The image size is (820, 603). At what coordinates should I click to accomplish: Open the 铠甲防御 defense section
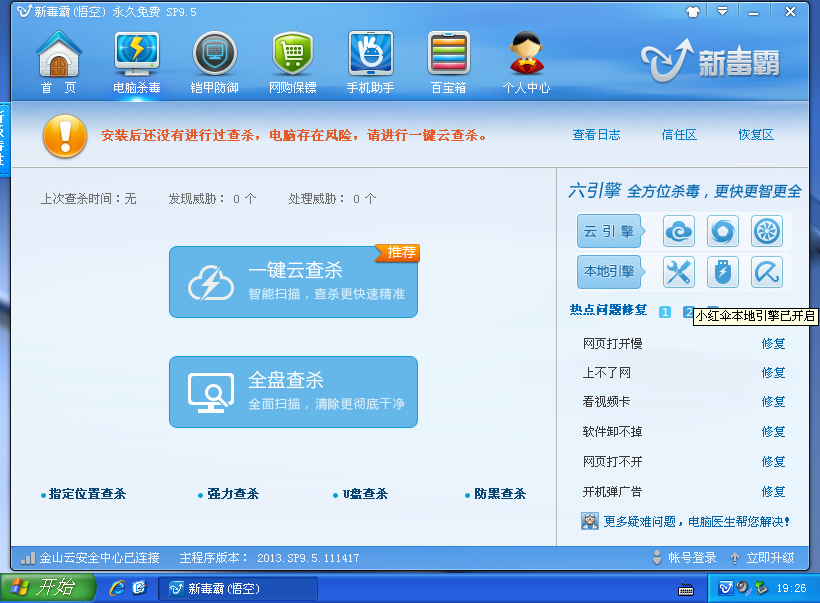click(x=214, y=62)
